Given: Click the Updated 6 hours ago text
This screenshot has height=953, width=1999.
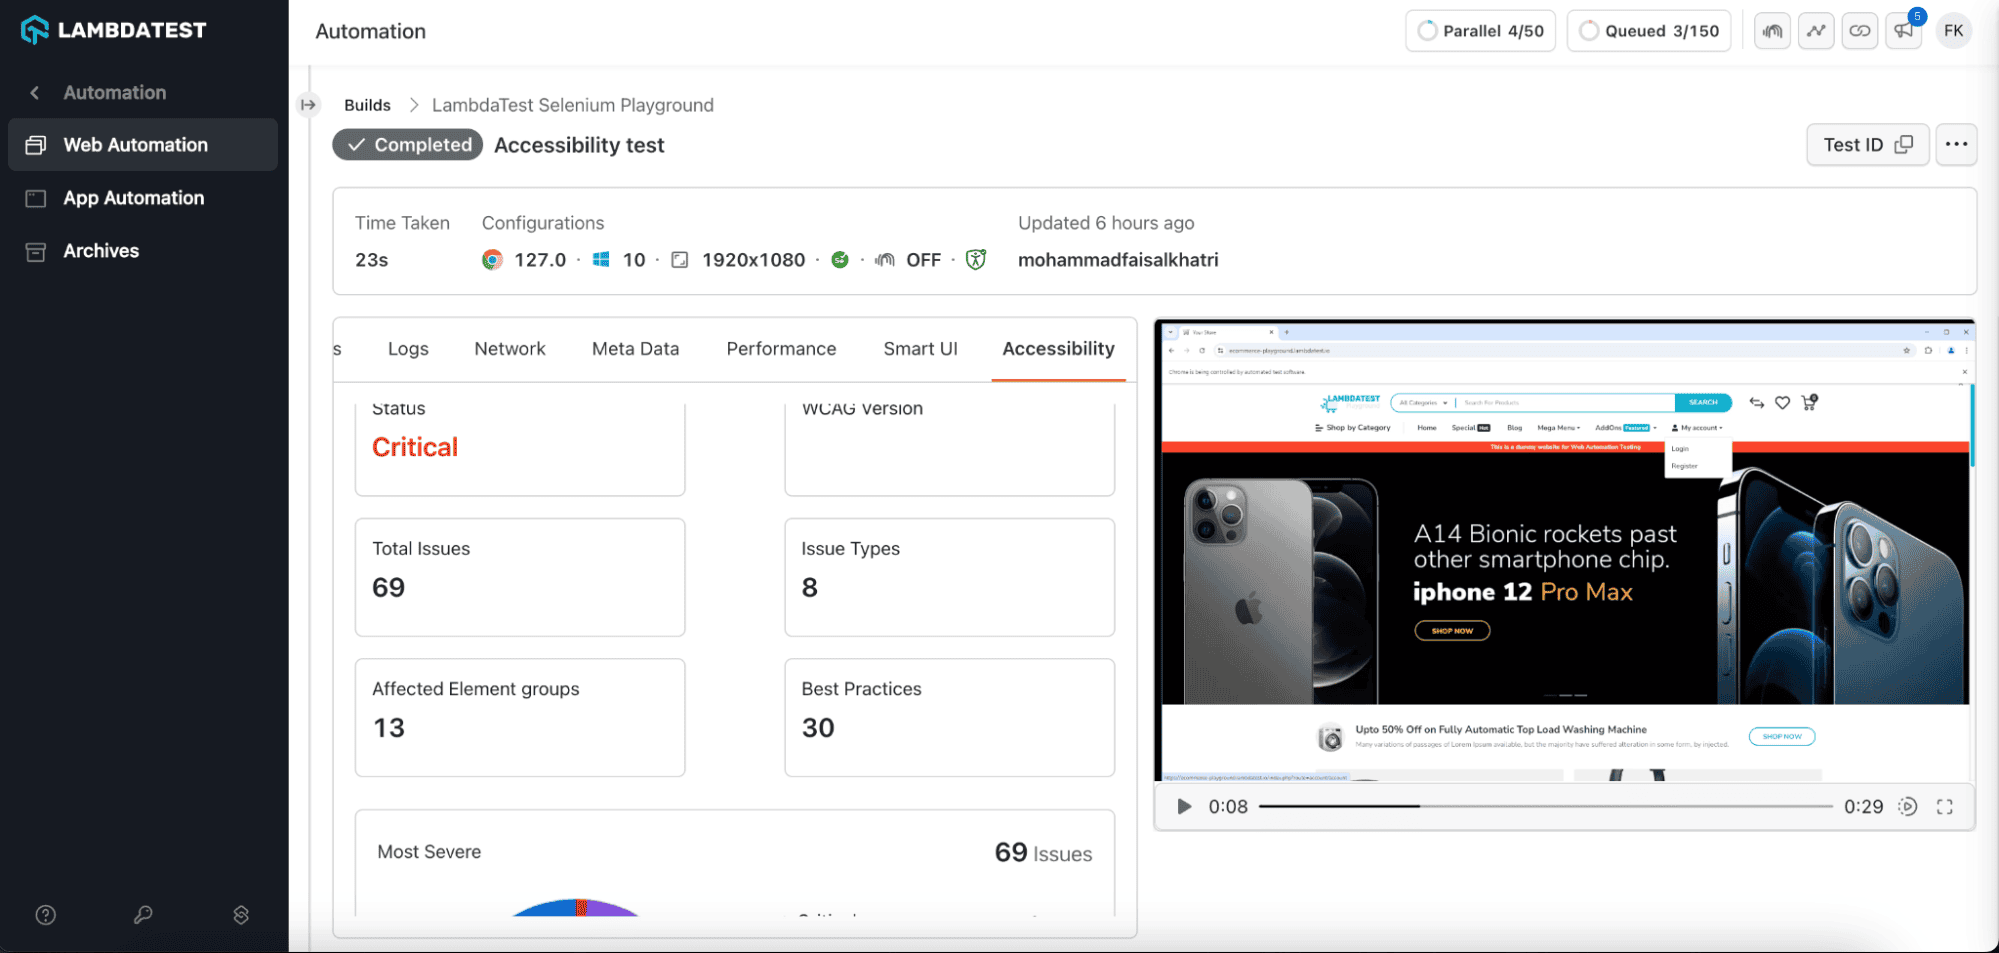Looking at the screenshot, I should [1106, 223].
